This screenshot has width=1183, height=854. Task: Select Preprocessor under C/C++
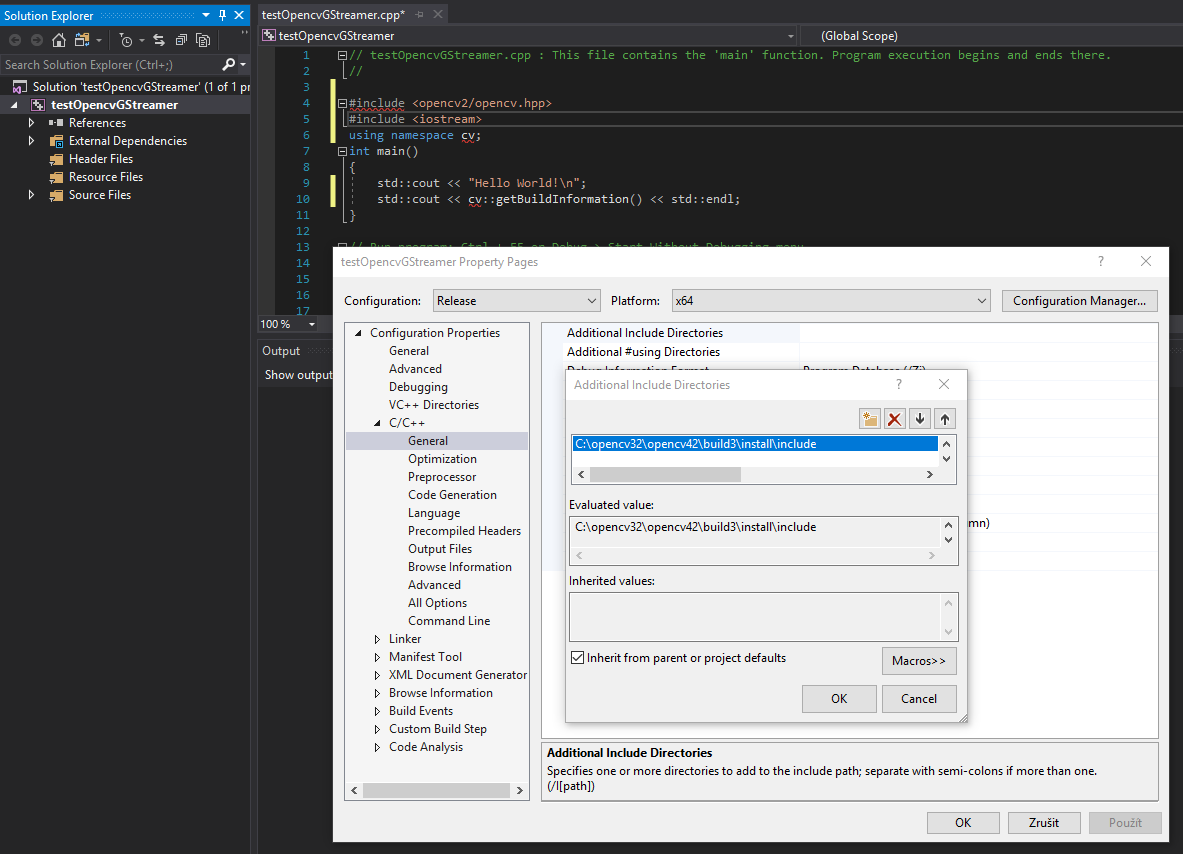tap(442, 477)
